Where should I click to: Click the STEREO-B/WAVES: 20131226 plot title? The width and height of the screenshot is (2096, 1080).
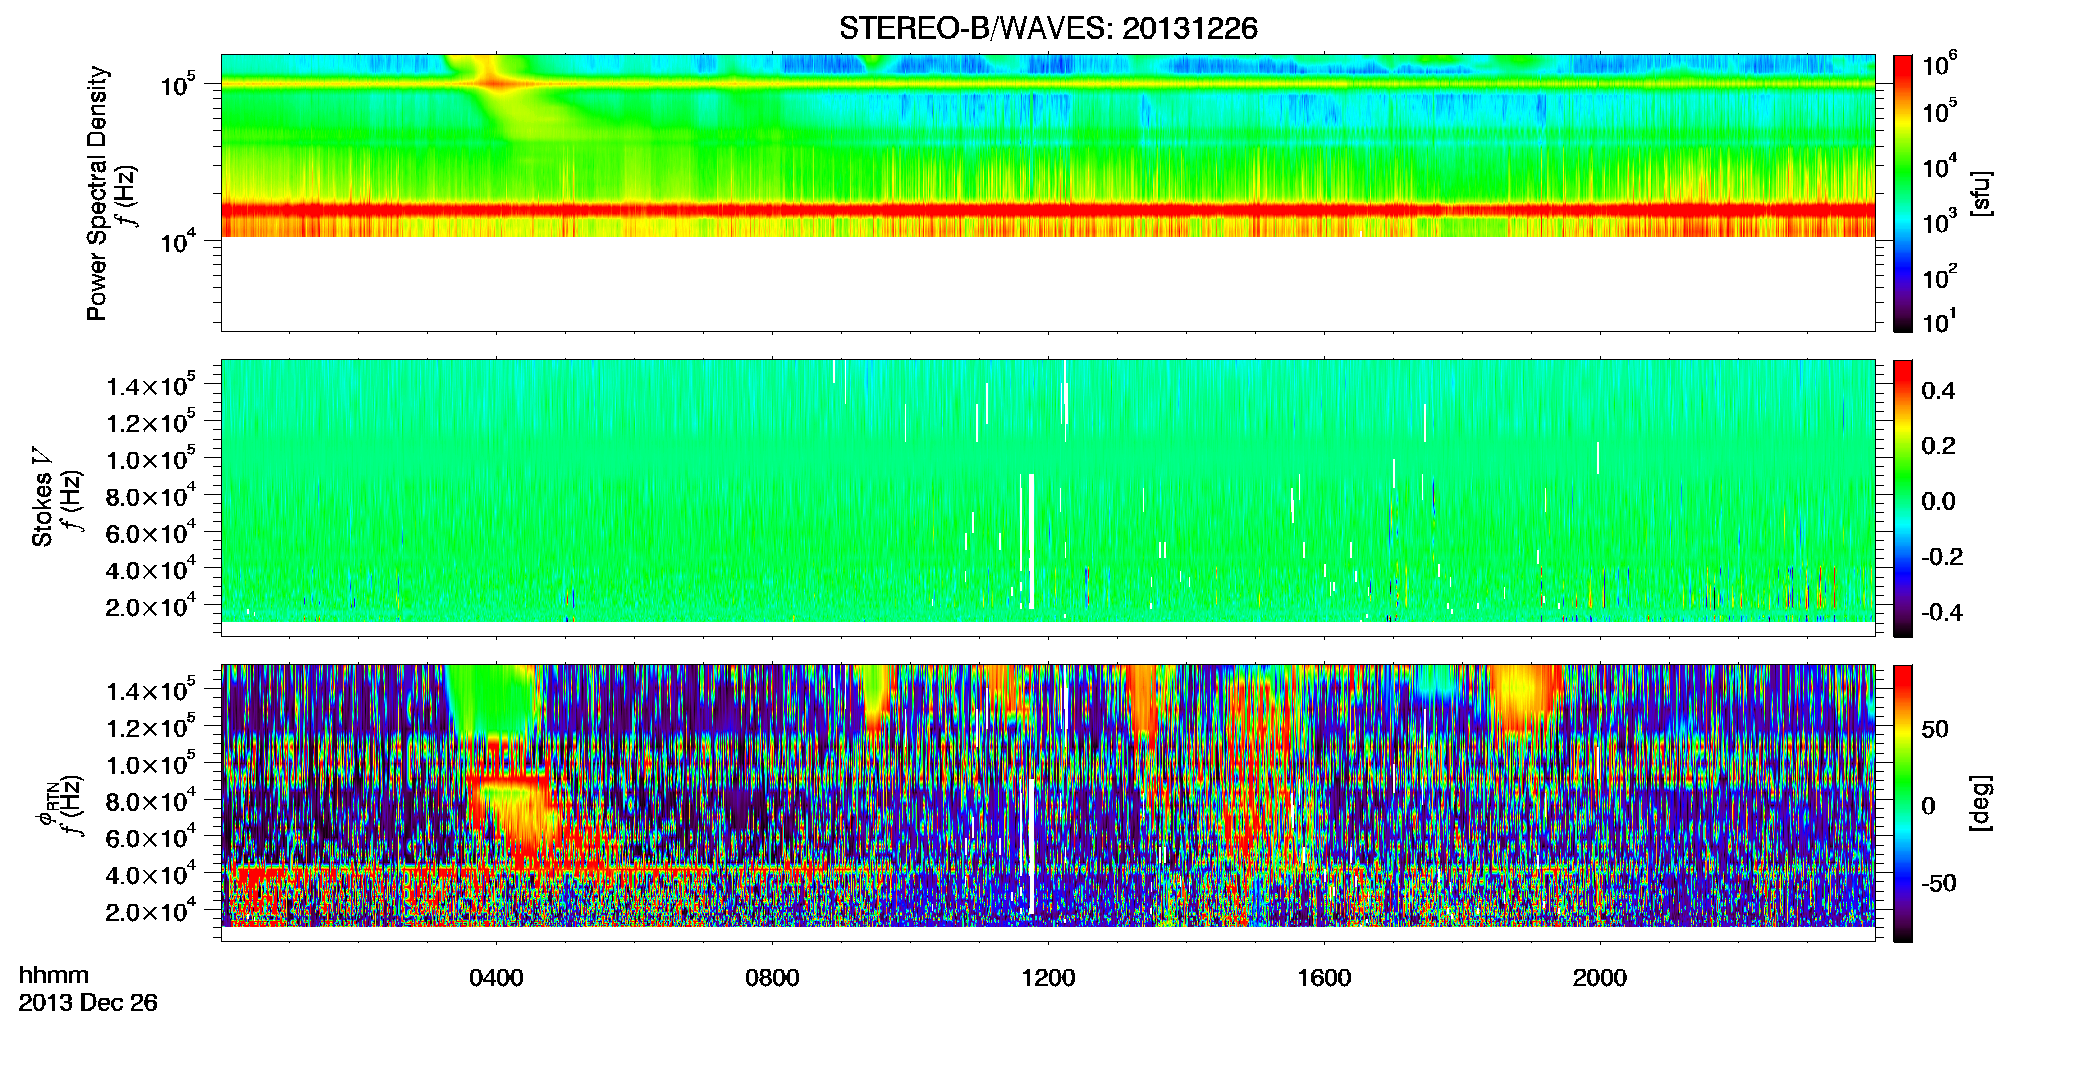coord(1048,29)
